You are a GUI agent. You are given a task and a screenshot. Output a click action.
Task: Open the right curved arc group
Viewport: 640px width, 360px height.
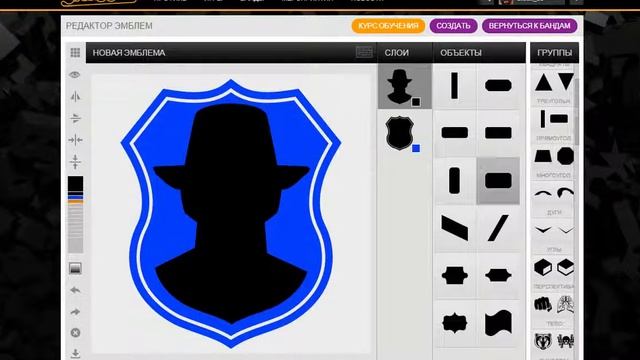click(565, 193)
